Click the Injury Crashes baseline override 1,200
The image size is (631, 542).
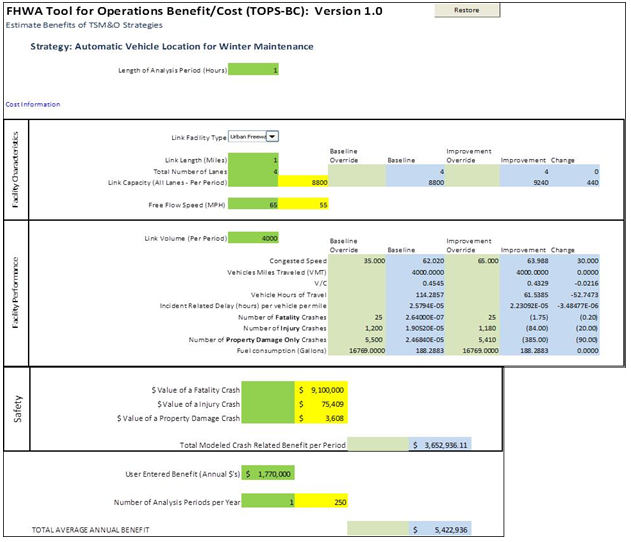357,328
